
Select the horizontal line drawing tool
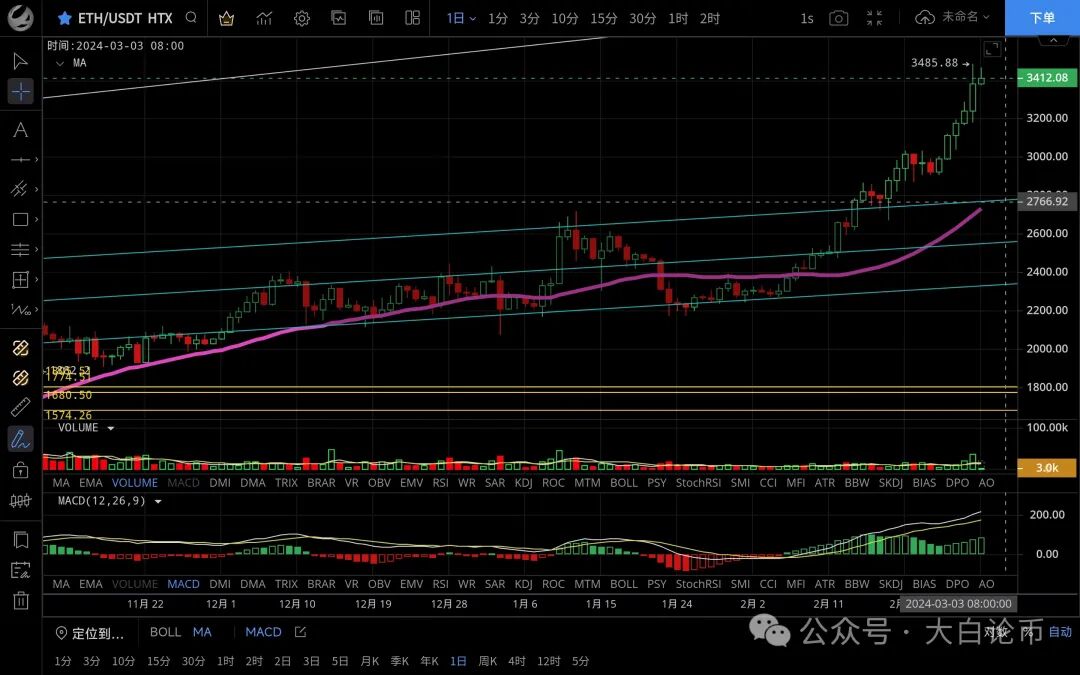[21, 160]
